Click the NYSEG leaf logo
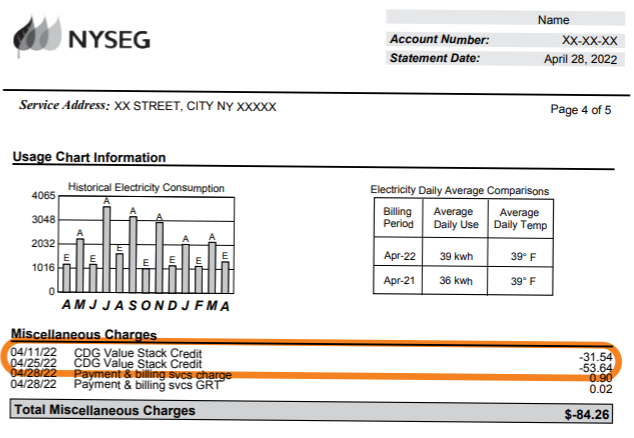The image size is (634, 438). (x=36, y=39)
